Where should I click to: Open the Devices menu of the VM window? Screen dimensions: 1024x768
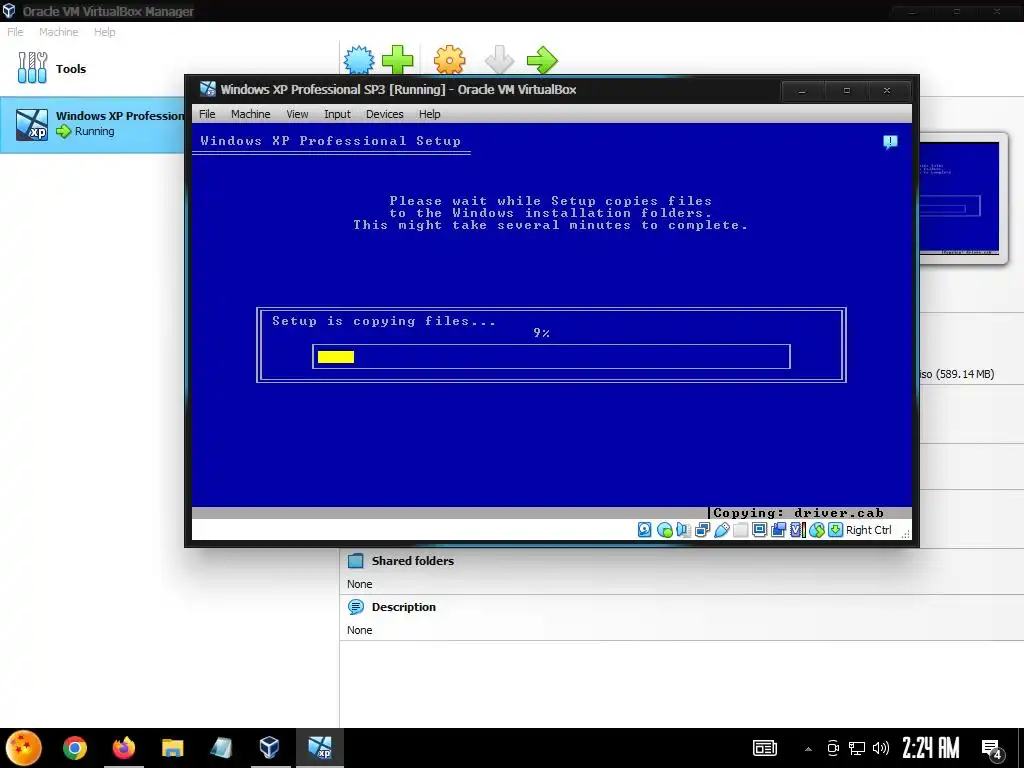(385, 114)
